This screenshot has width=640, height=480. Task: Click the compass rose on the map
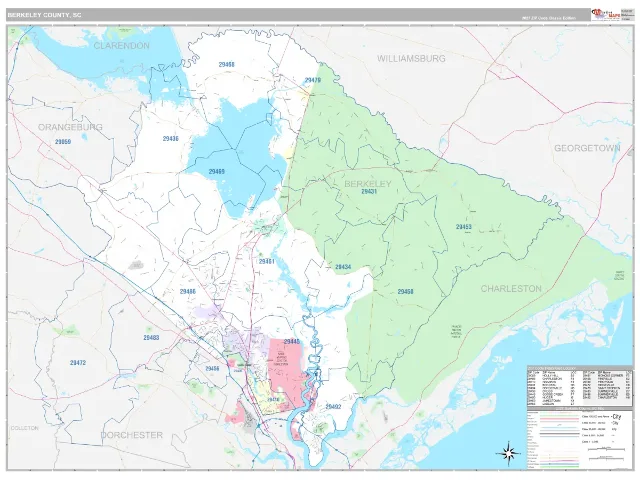[x=508, y=453]
